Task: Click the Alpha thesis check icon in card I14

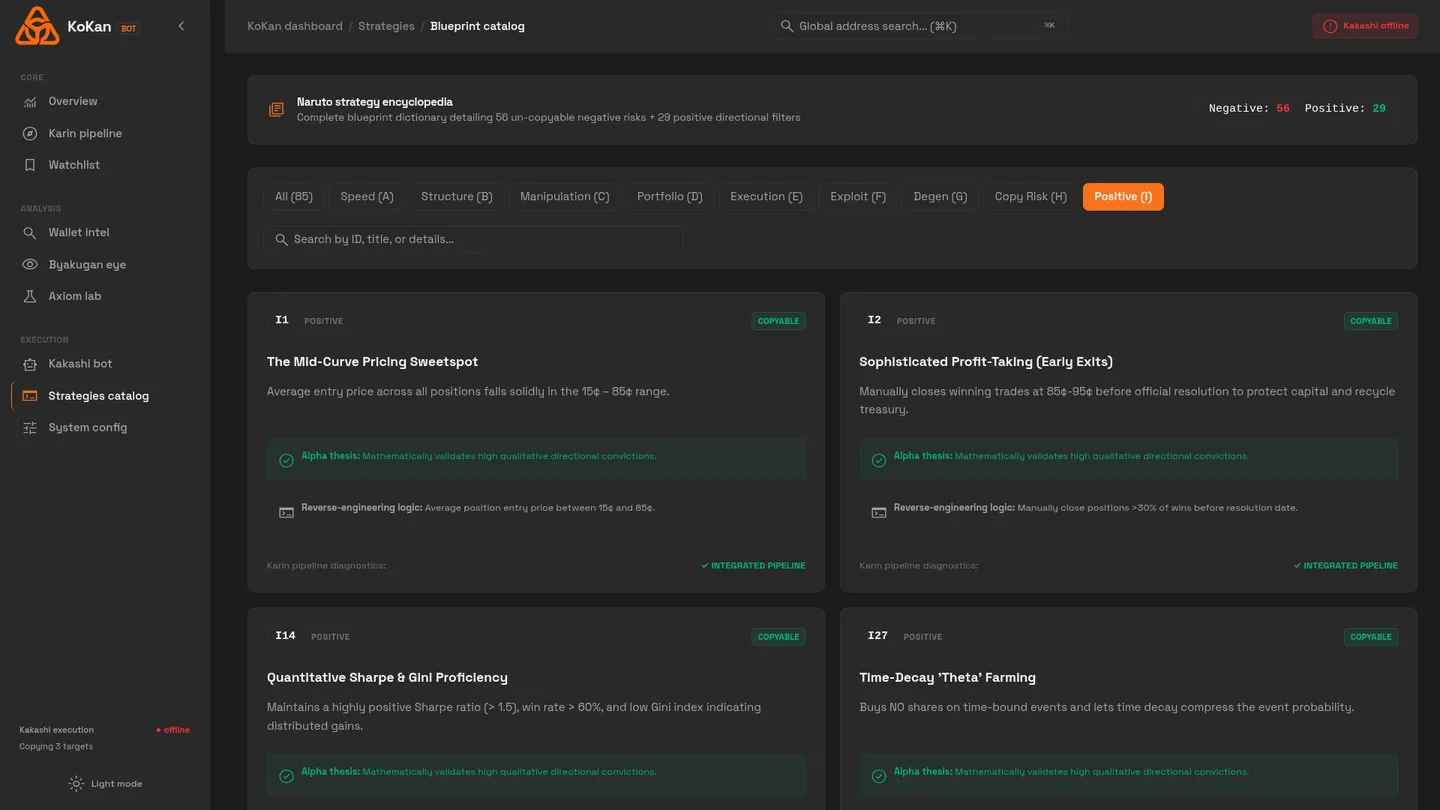Action: (286, 776)
